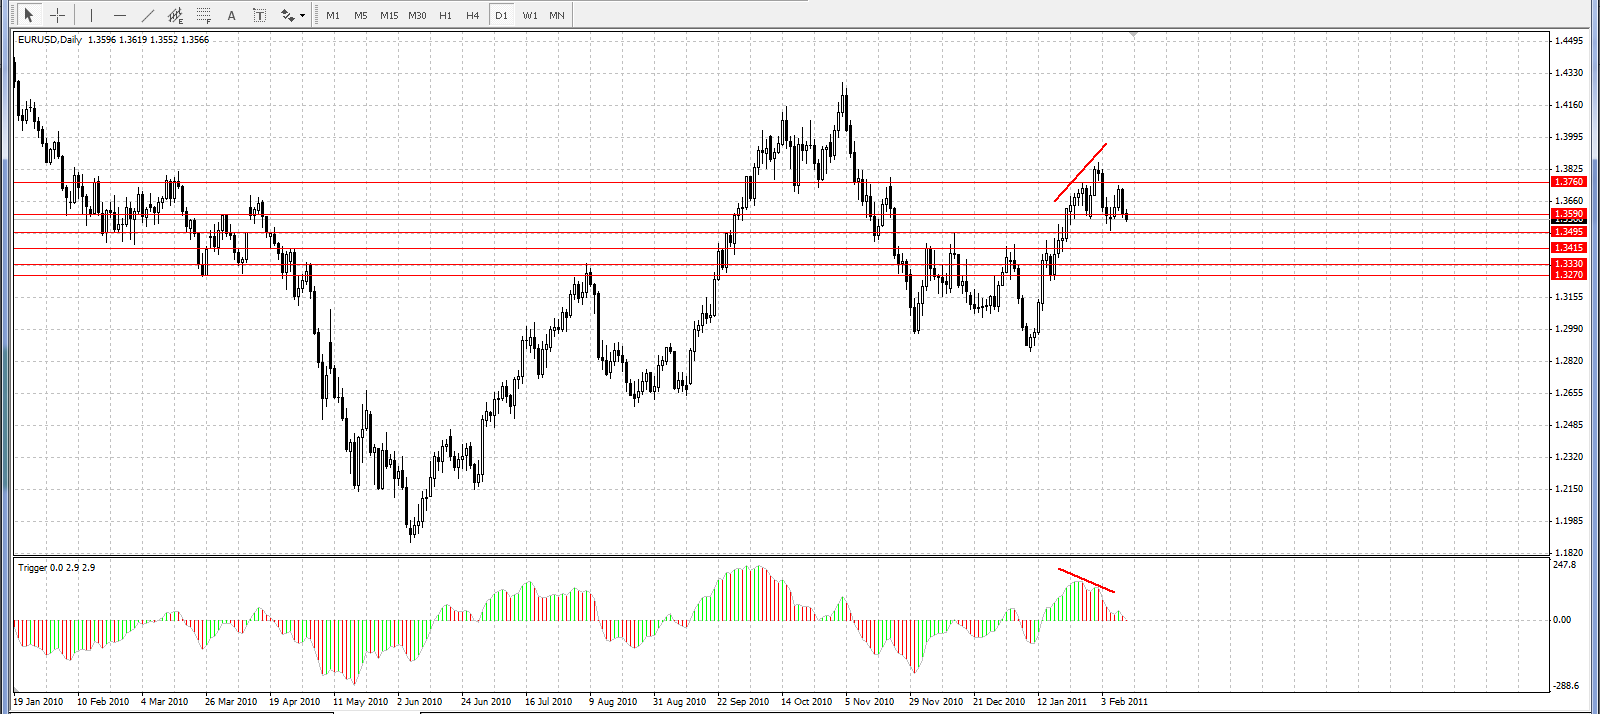This screenshot has width=1600, height=714.
Task: Open the arrows tool dropdown arrow
Action: tap(303, 15)
